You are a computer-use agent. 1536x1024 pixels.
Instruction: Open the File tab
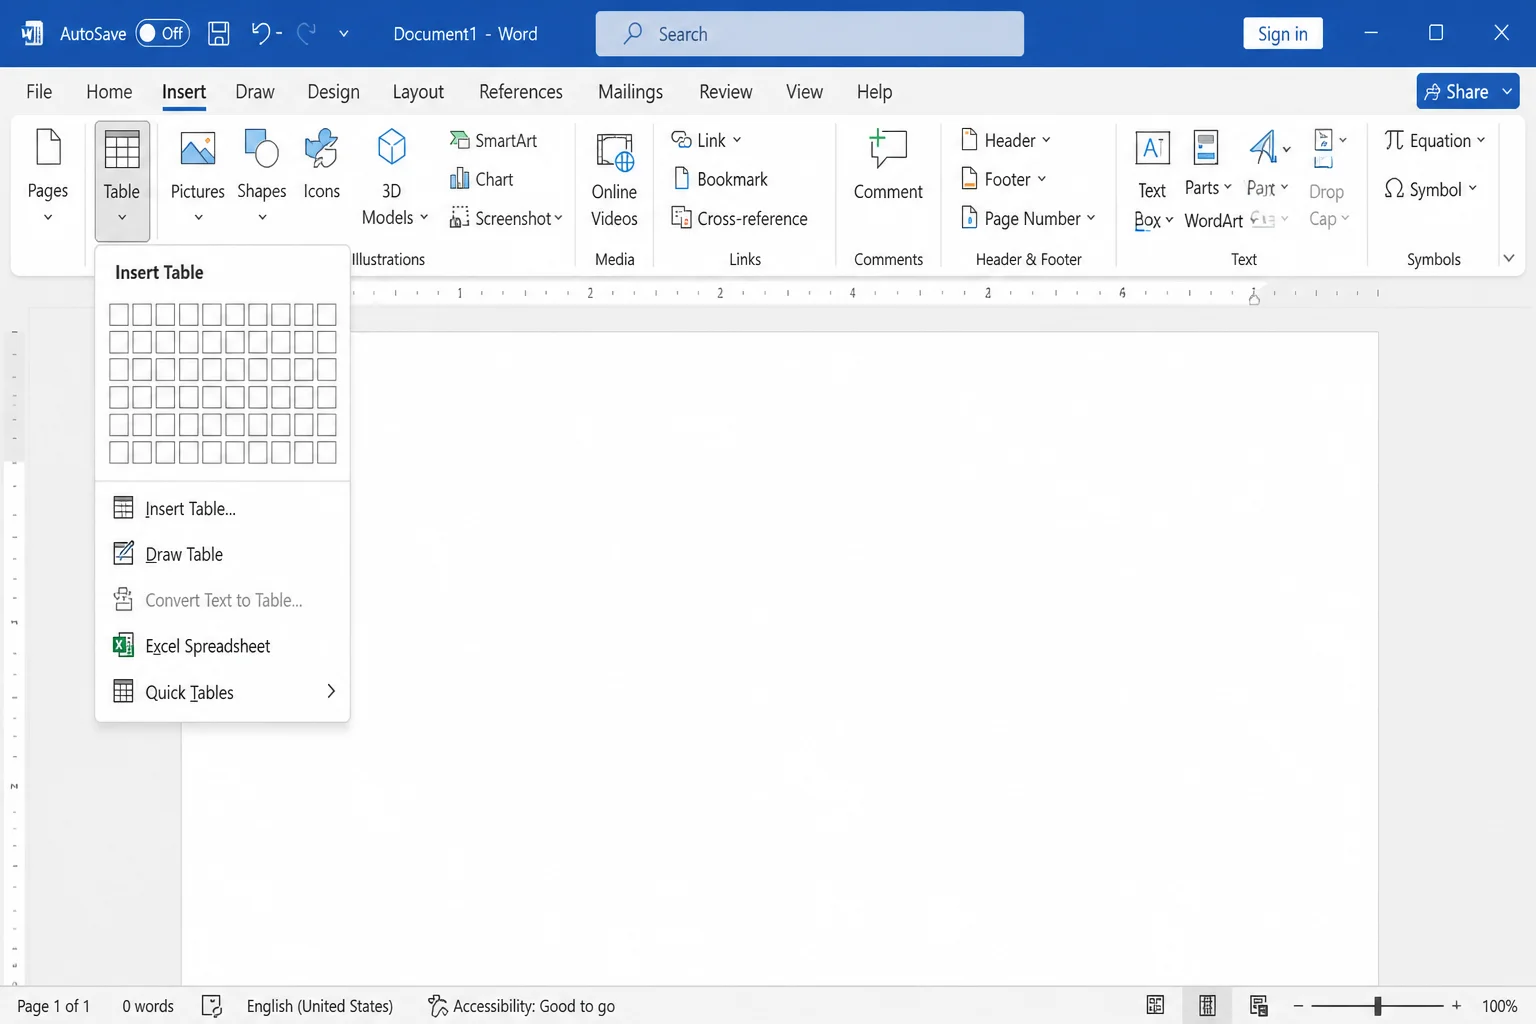point(39,92)
